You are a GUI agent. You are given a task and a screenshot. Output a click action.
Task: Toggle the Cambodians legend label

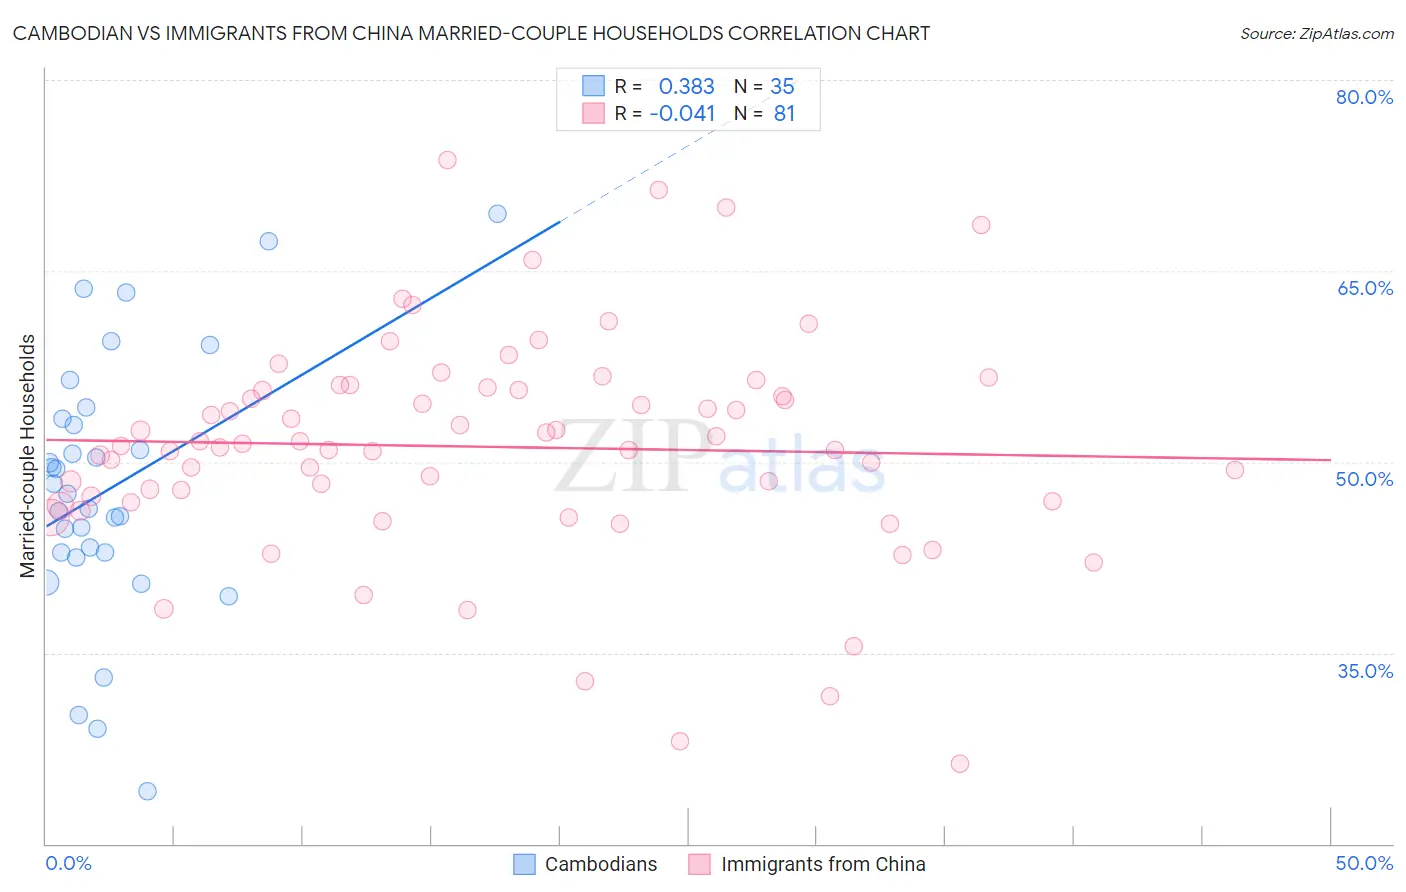coord(601,864)
